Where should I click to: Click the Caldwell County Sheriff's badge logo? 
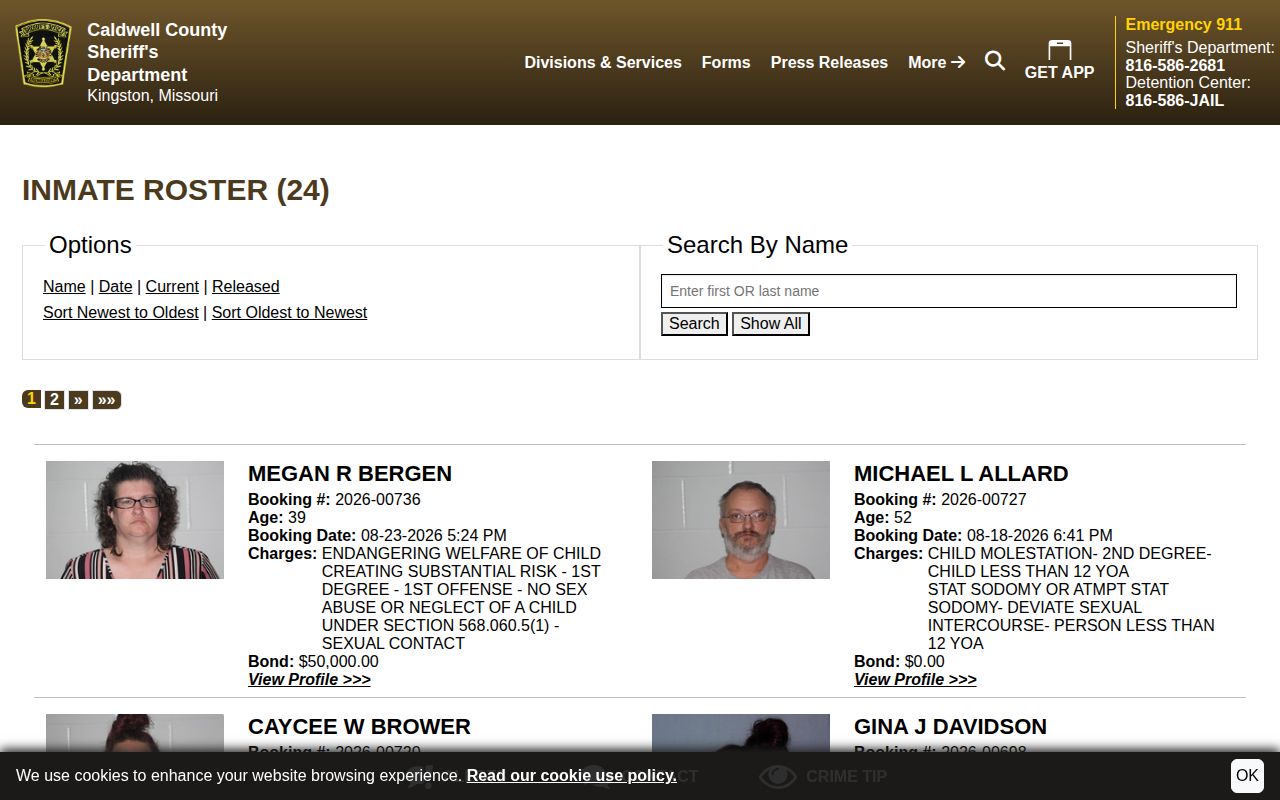[43, 53]
